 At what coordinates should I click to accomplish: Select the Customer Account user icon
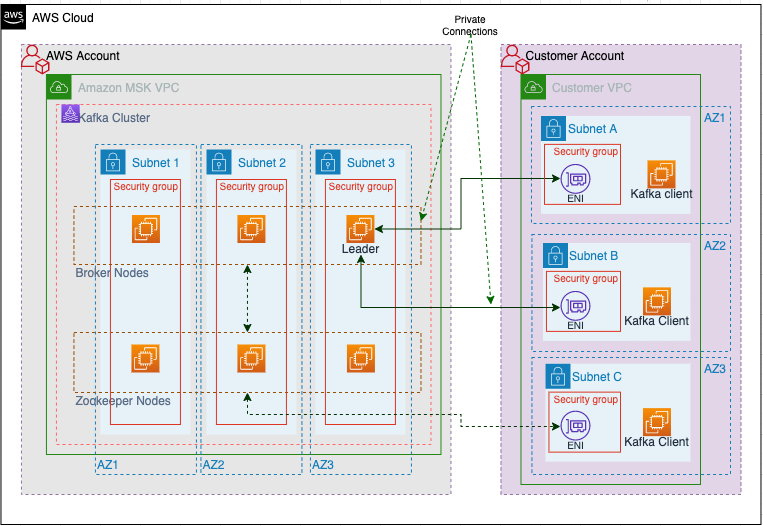click(515, 59)
